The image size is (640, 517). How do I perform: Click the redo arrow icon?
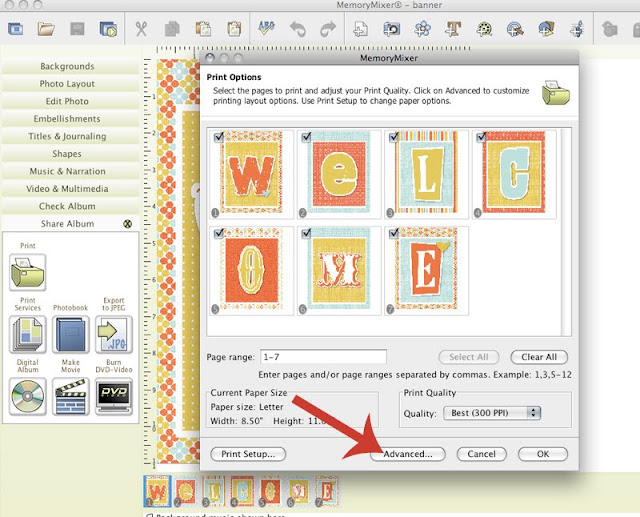coord(328,29)
